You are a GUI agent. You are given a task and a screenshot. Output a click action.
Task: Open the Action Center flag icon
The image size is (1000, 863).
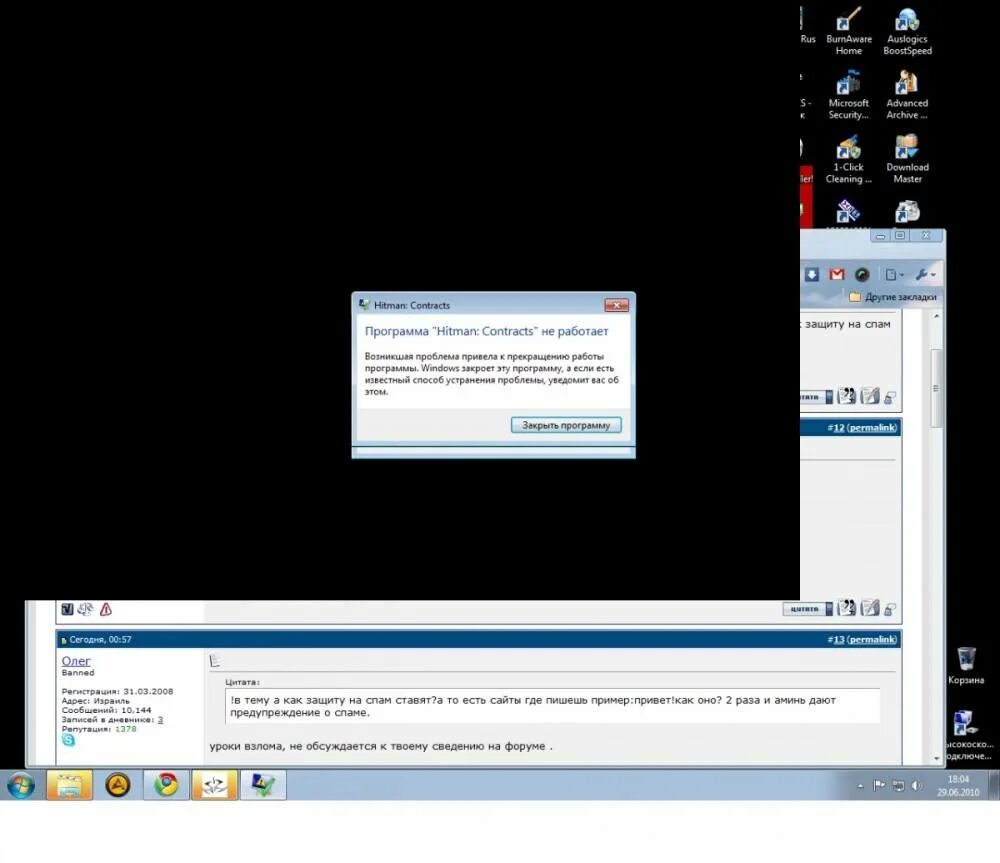[879, 785]
